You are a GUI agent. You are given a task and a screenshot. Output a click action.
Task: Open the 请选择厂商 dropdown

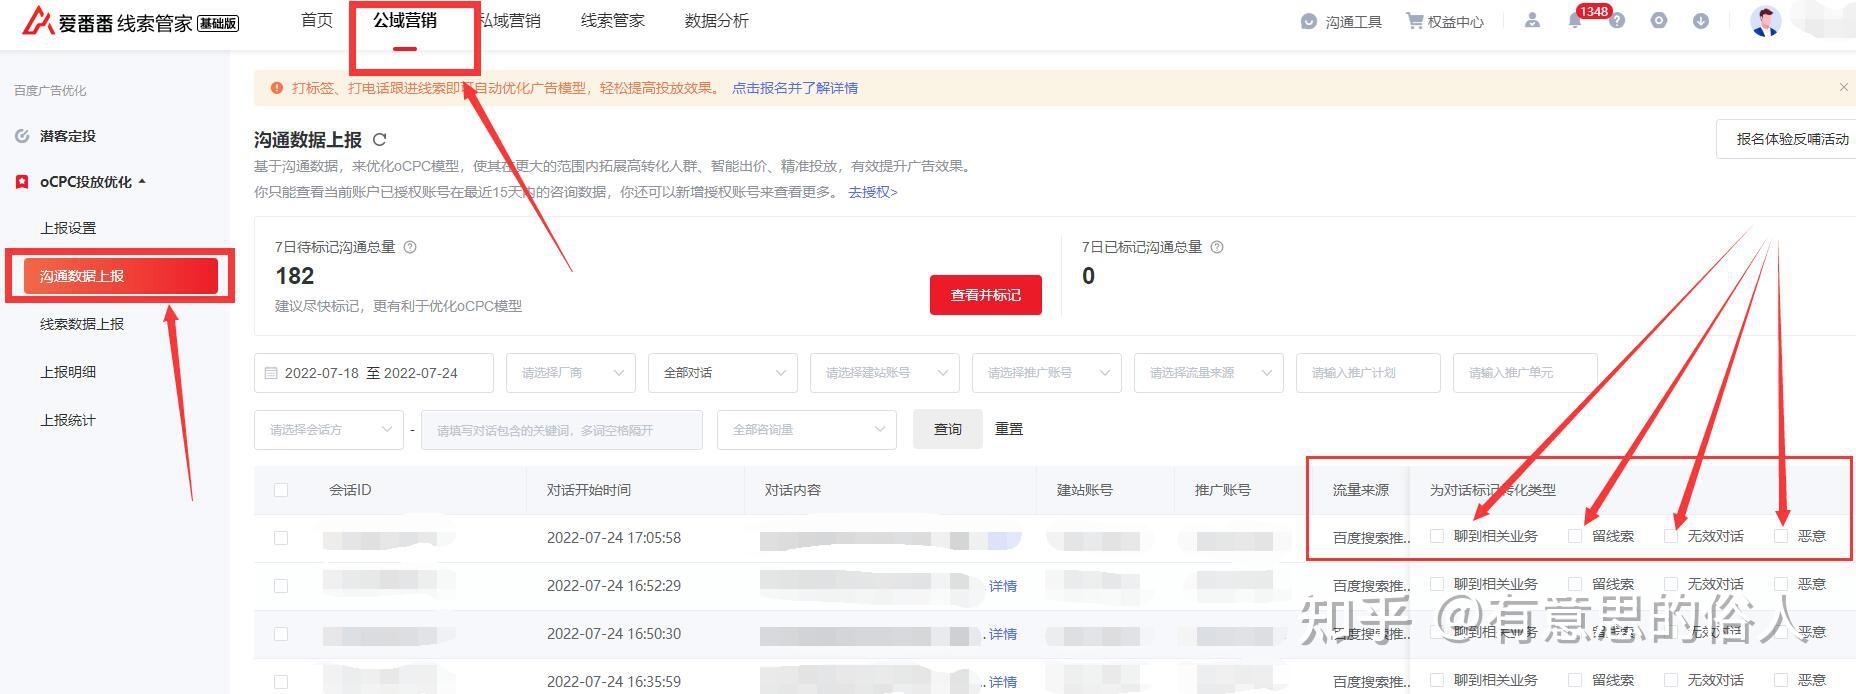tap(571, 373)
